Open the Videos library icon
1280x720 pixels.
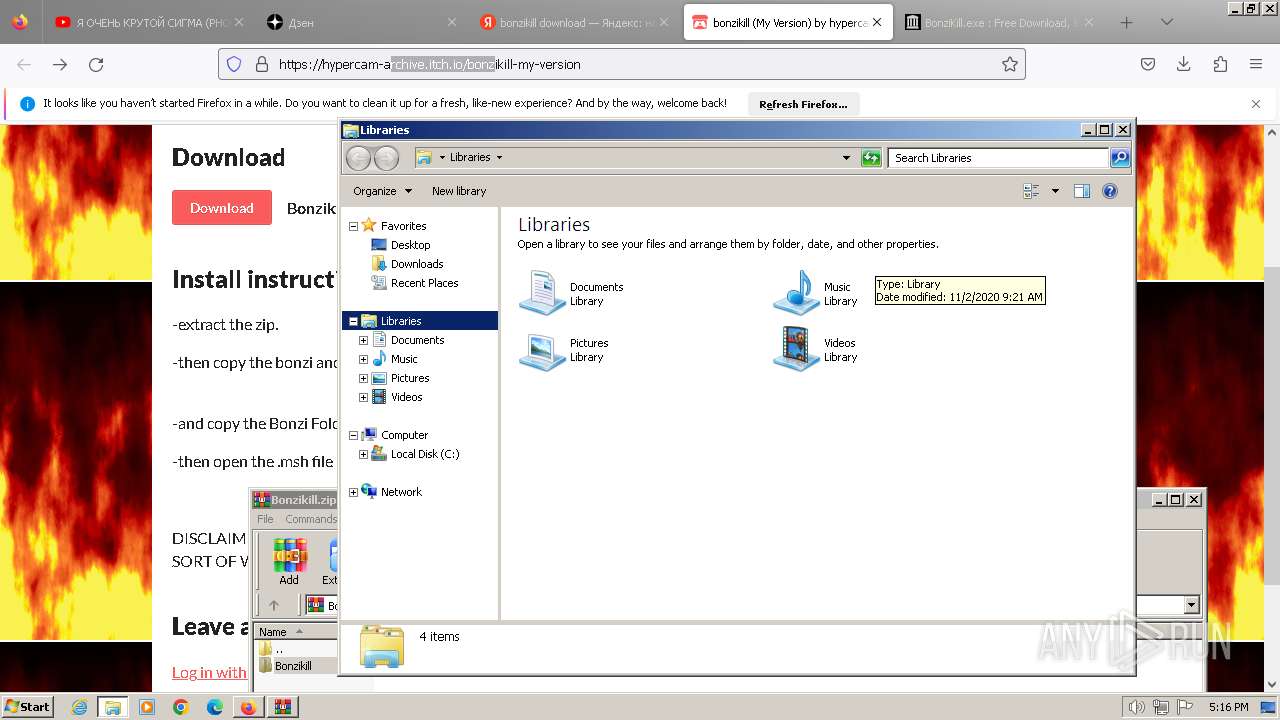(x=796, y=350)
